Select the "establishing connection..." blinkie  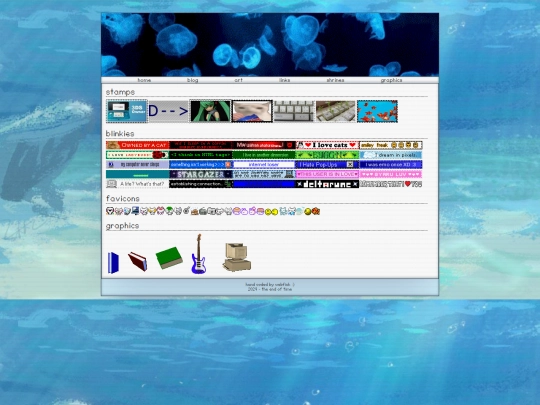pos(200,184)
